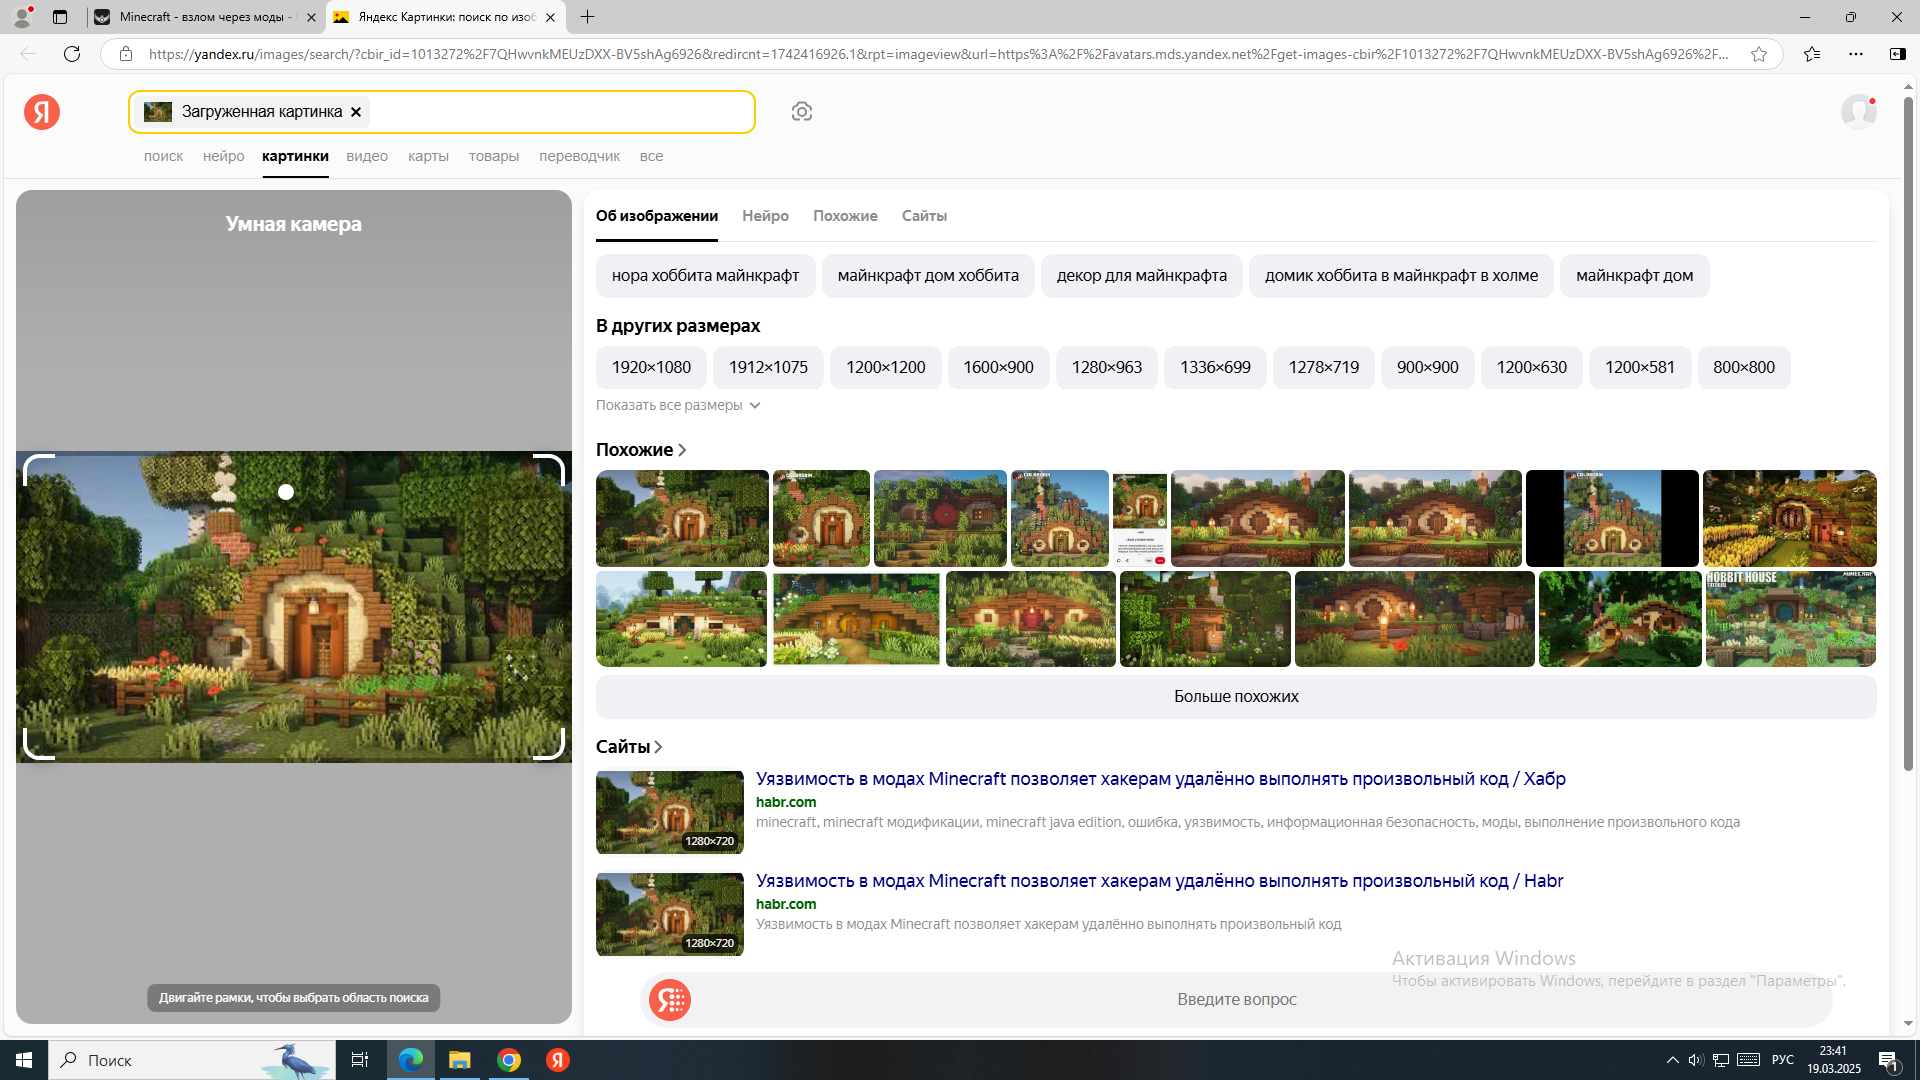Click 'нора хоббита майнкрафт' suggestion
The image size is (1920, 1080).
705,276
